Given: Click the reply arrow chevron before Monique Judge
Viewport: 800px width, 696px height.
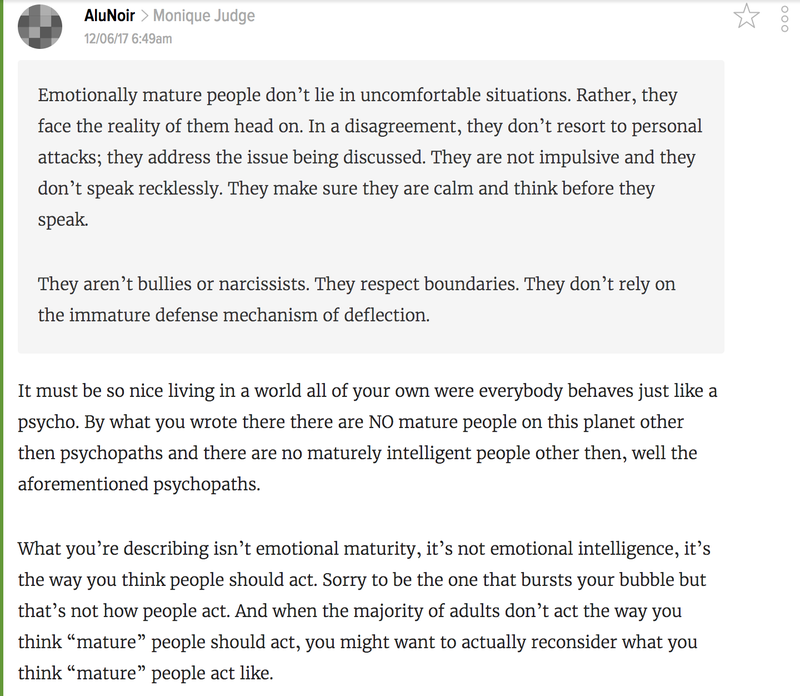Looking at the screenshot, I should 144,16.
